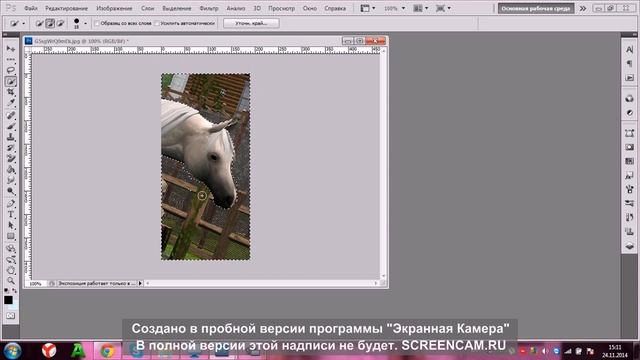
Task: Select the Lasso tool
Action: 11,70
